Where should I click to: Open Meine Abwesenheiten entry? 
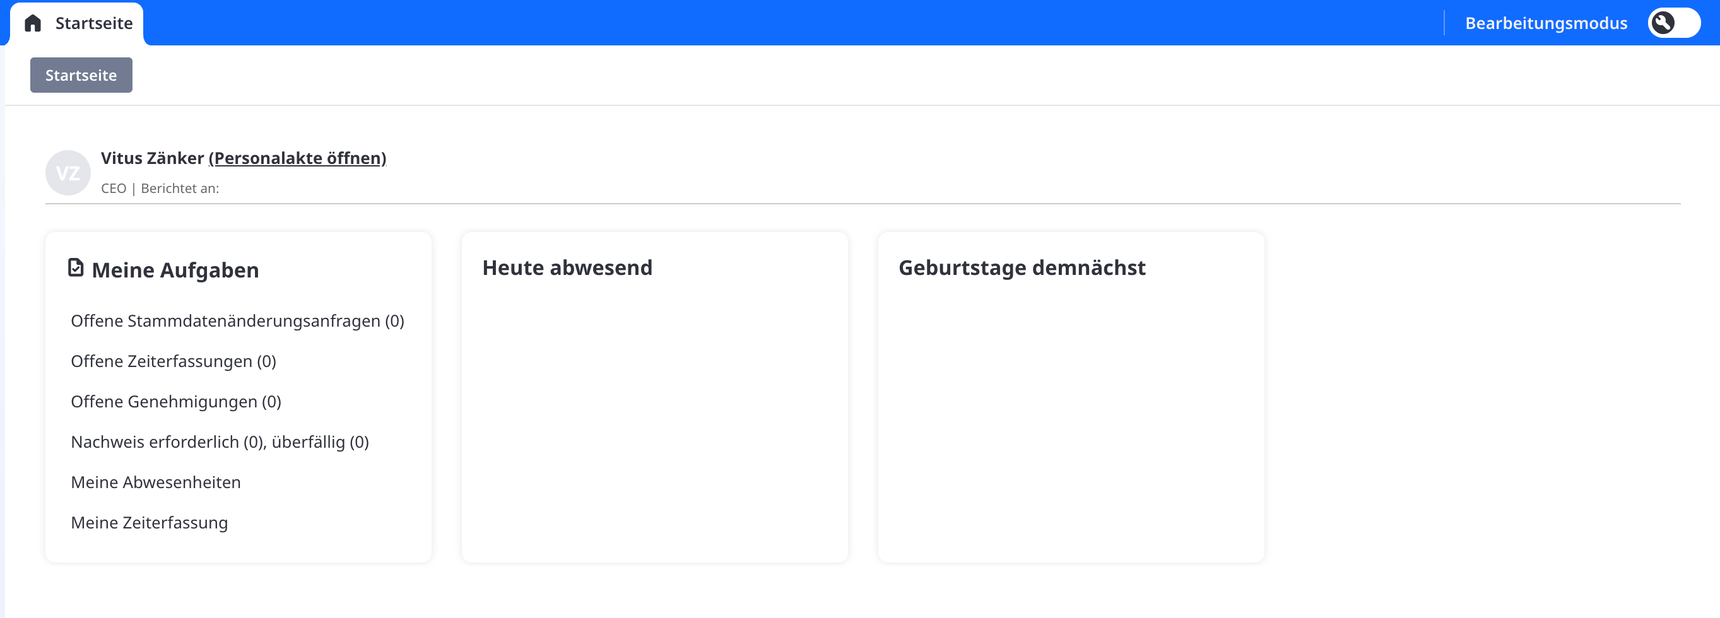click(156, 482)
